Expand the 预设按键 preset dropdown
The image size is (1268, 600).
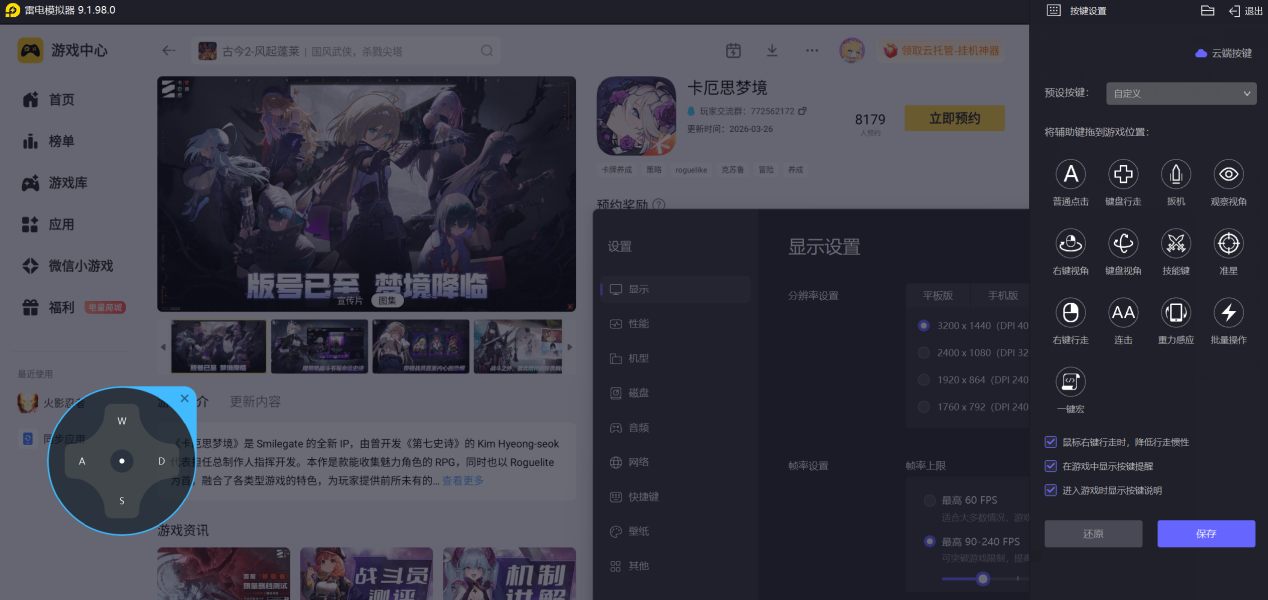pyautogui.click(x=1181, y=93)
